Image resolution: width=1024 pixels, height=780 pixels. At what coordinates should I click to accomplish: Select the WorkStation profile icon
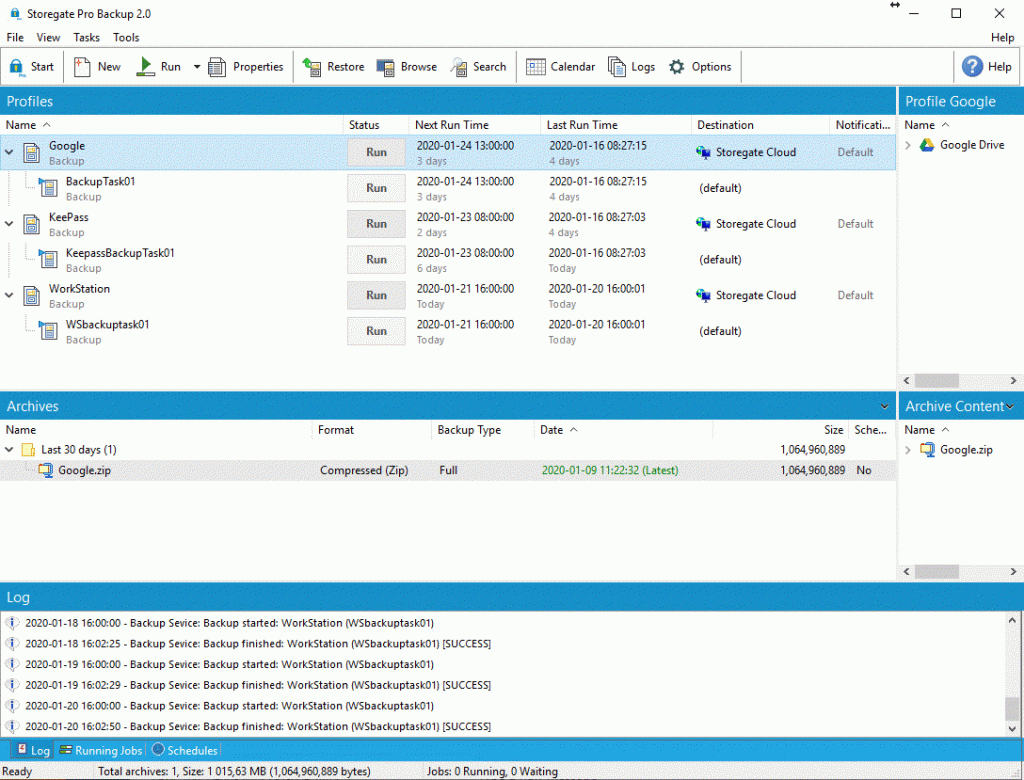click(x=32, y=295)
